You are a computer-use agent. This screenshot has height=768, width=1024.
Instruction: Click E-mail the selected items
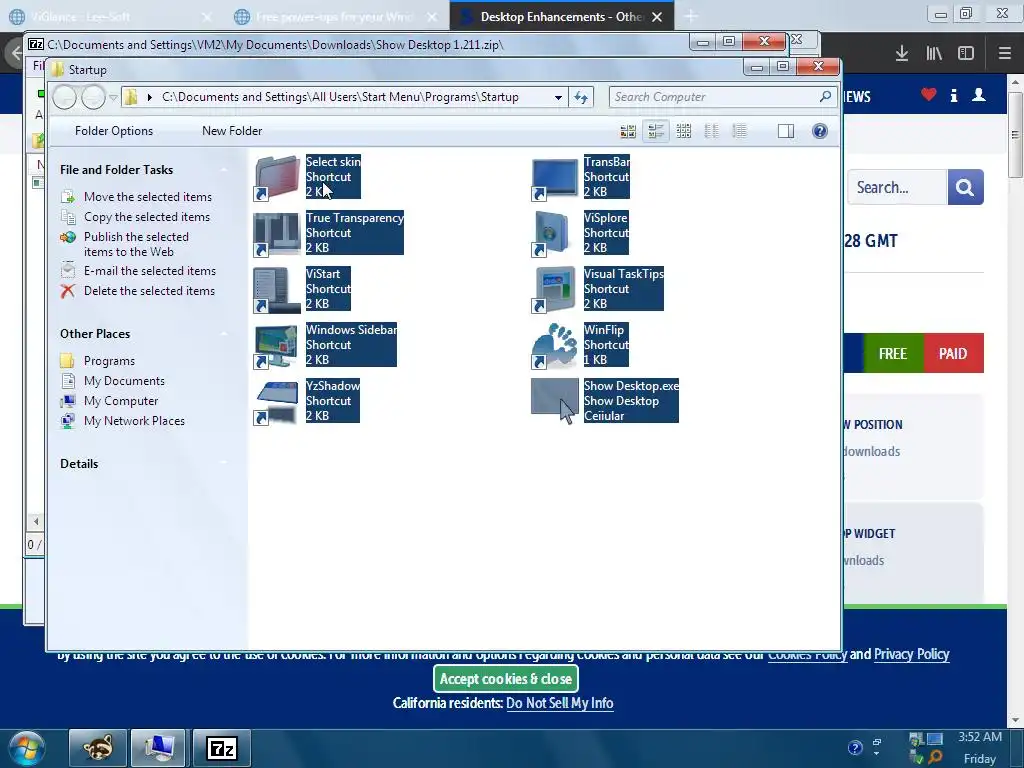pos(150,271)
